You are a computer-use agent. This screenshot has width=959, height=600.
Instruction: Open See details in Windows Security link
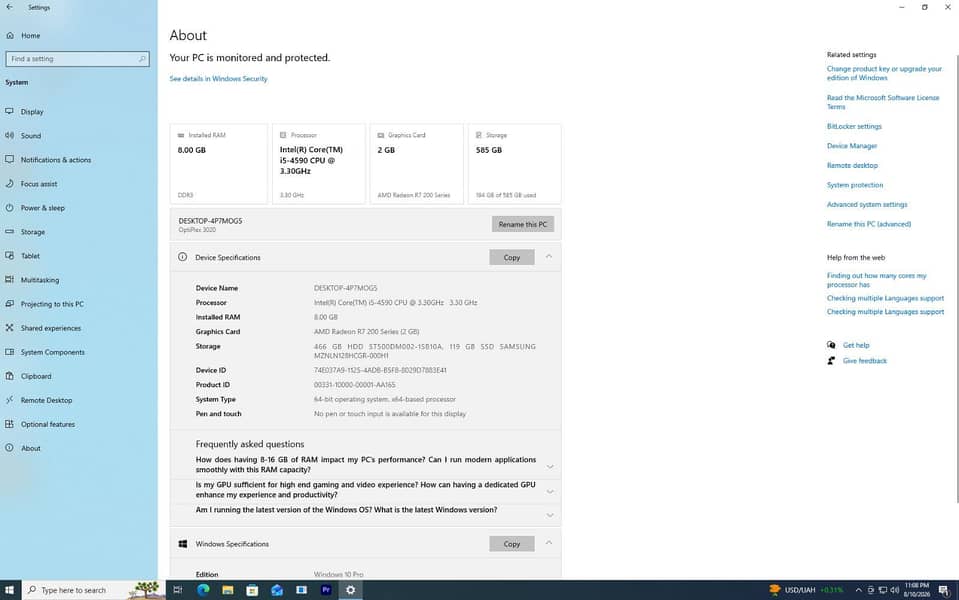(x=218, y=79)
